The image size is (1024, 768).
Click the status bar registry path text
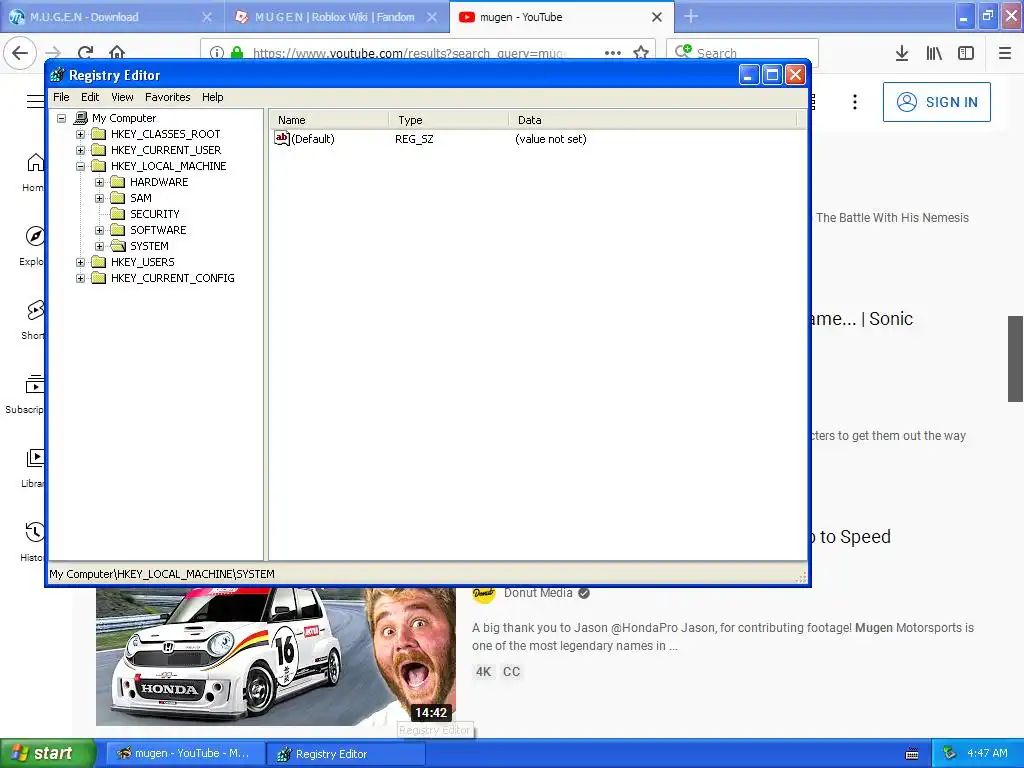[162, 574]
